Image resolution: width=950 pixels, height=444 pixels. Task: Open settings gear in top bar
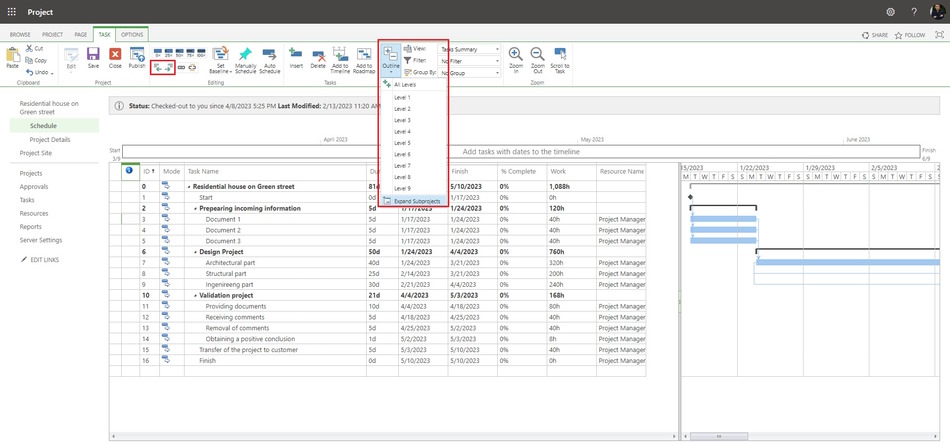point(891,12)
